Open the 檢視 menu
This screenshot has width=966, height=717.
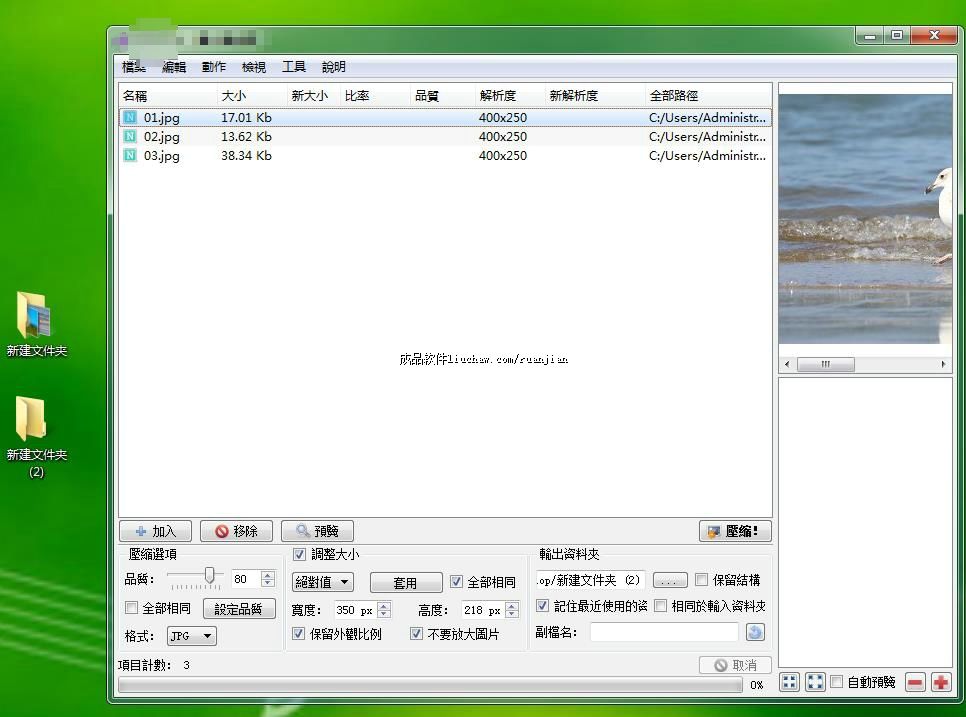point(254,67)
